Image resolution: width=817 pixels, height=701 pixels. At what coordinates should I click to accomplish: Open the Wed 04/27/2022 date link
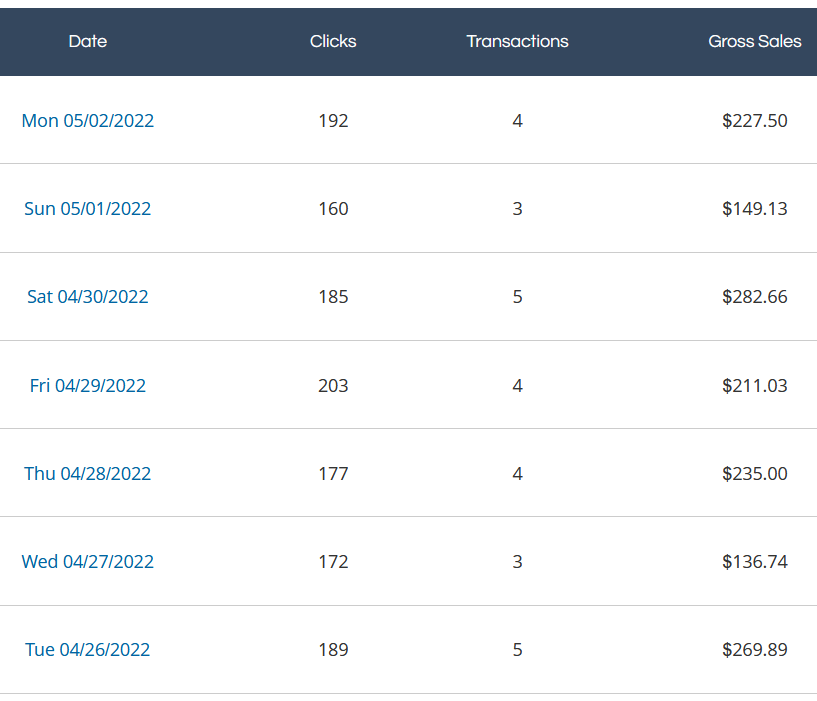88,561
